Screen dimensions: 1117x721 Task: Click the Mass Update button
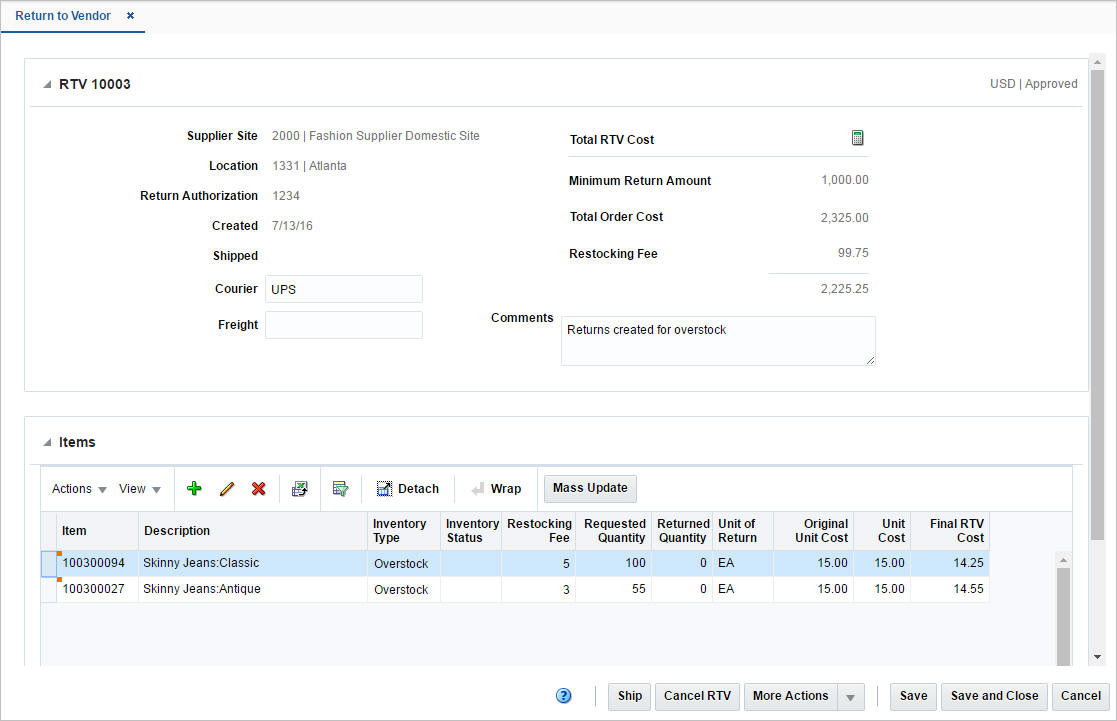click(x=591, y=488)
